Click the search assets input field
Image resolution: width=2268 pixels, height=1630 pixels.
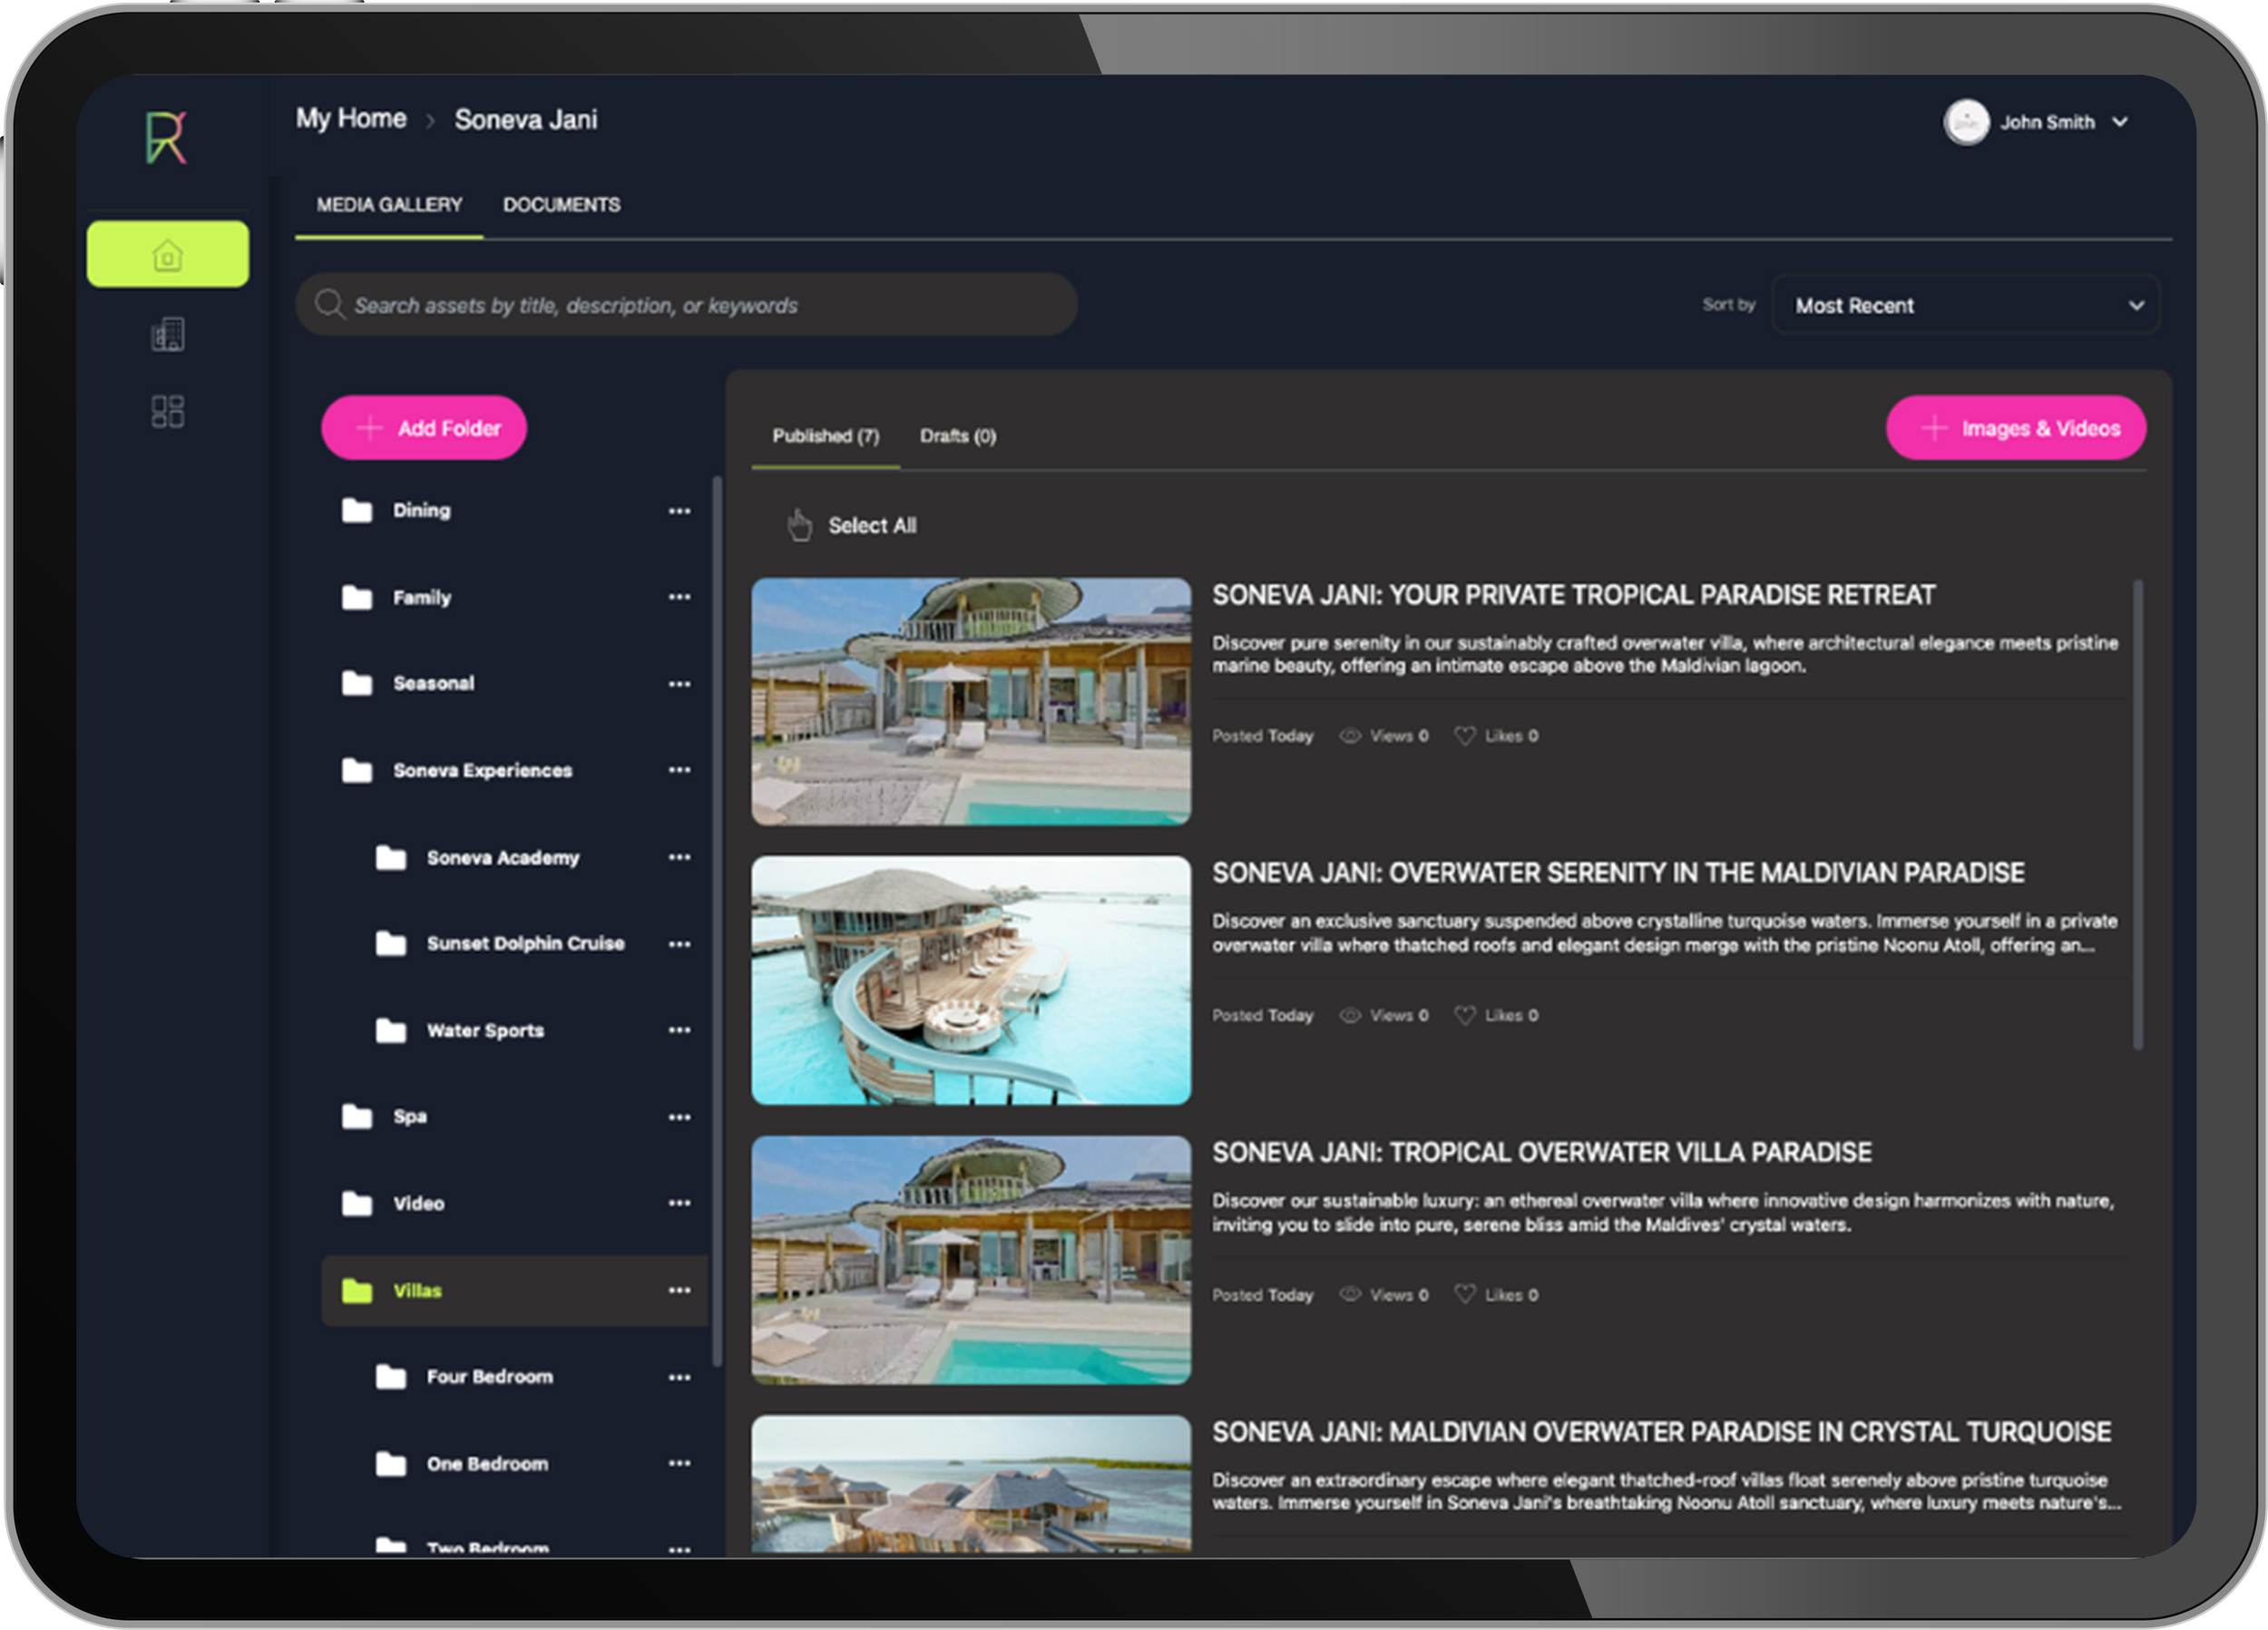pyautogui.click(x=686, y=305)
